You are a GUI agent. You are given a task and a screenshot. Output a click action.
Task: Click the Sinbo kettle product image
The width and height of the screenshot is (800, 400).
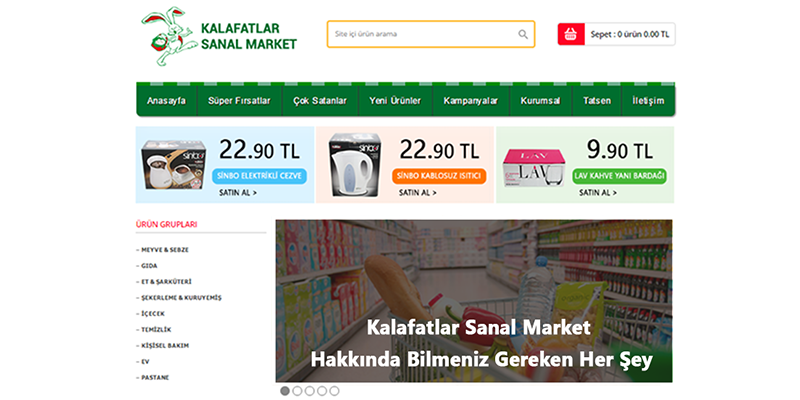(x=355, y=165)
